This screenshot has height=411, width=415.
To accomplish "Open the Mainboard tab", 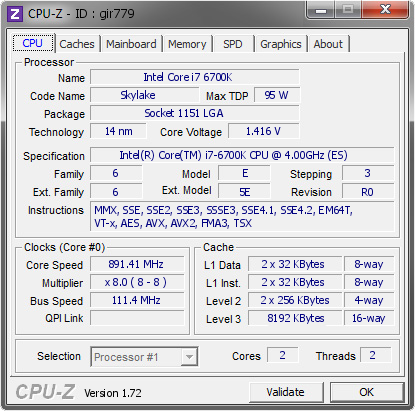I will (131, 44).
